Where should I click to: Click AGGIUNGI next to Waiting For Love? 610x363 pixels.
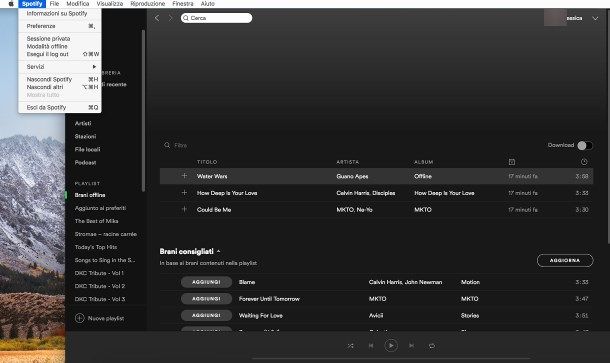pyautogui.click(x=206, y=315)
